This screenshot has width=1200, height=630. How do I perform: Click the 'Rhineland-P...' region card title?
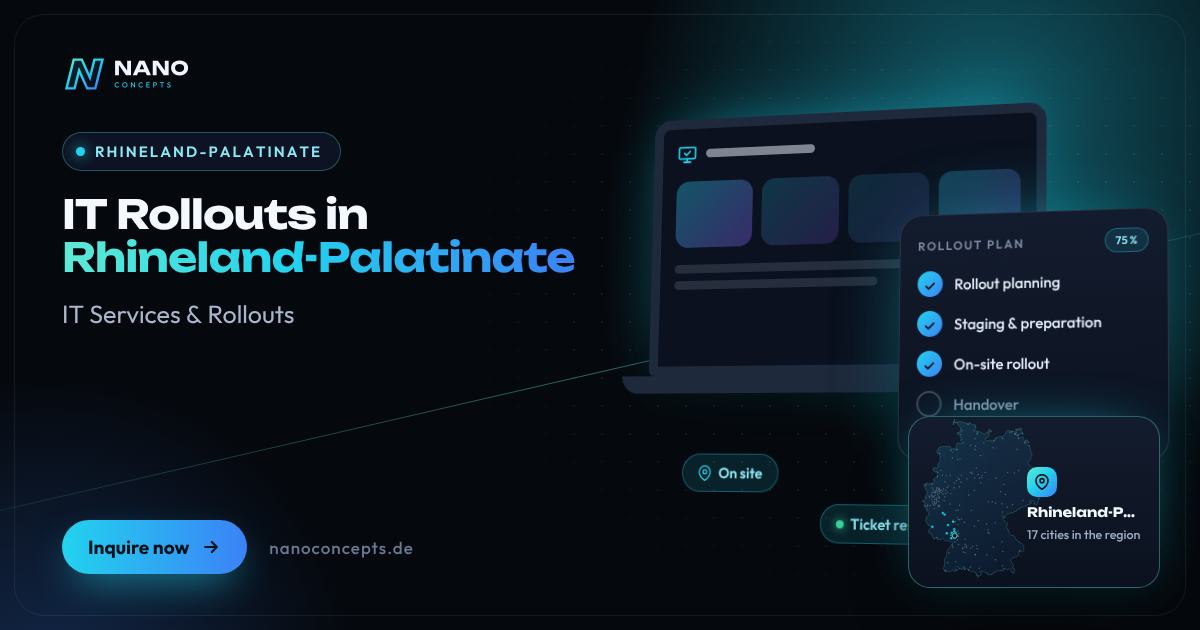click(x=1081, y=512)
